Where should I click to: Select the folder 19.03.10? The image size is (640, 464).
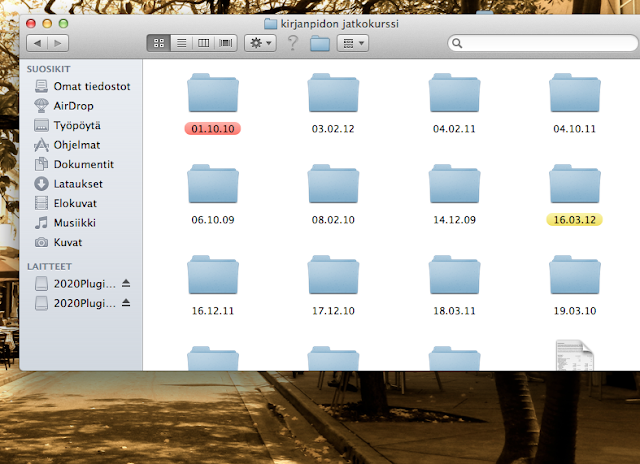coord(575,286)
